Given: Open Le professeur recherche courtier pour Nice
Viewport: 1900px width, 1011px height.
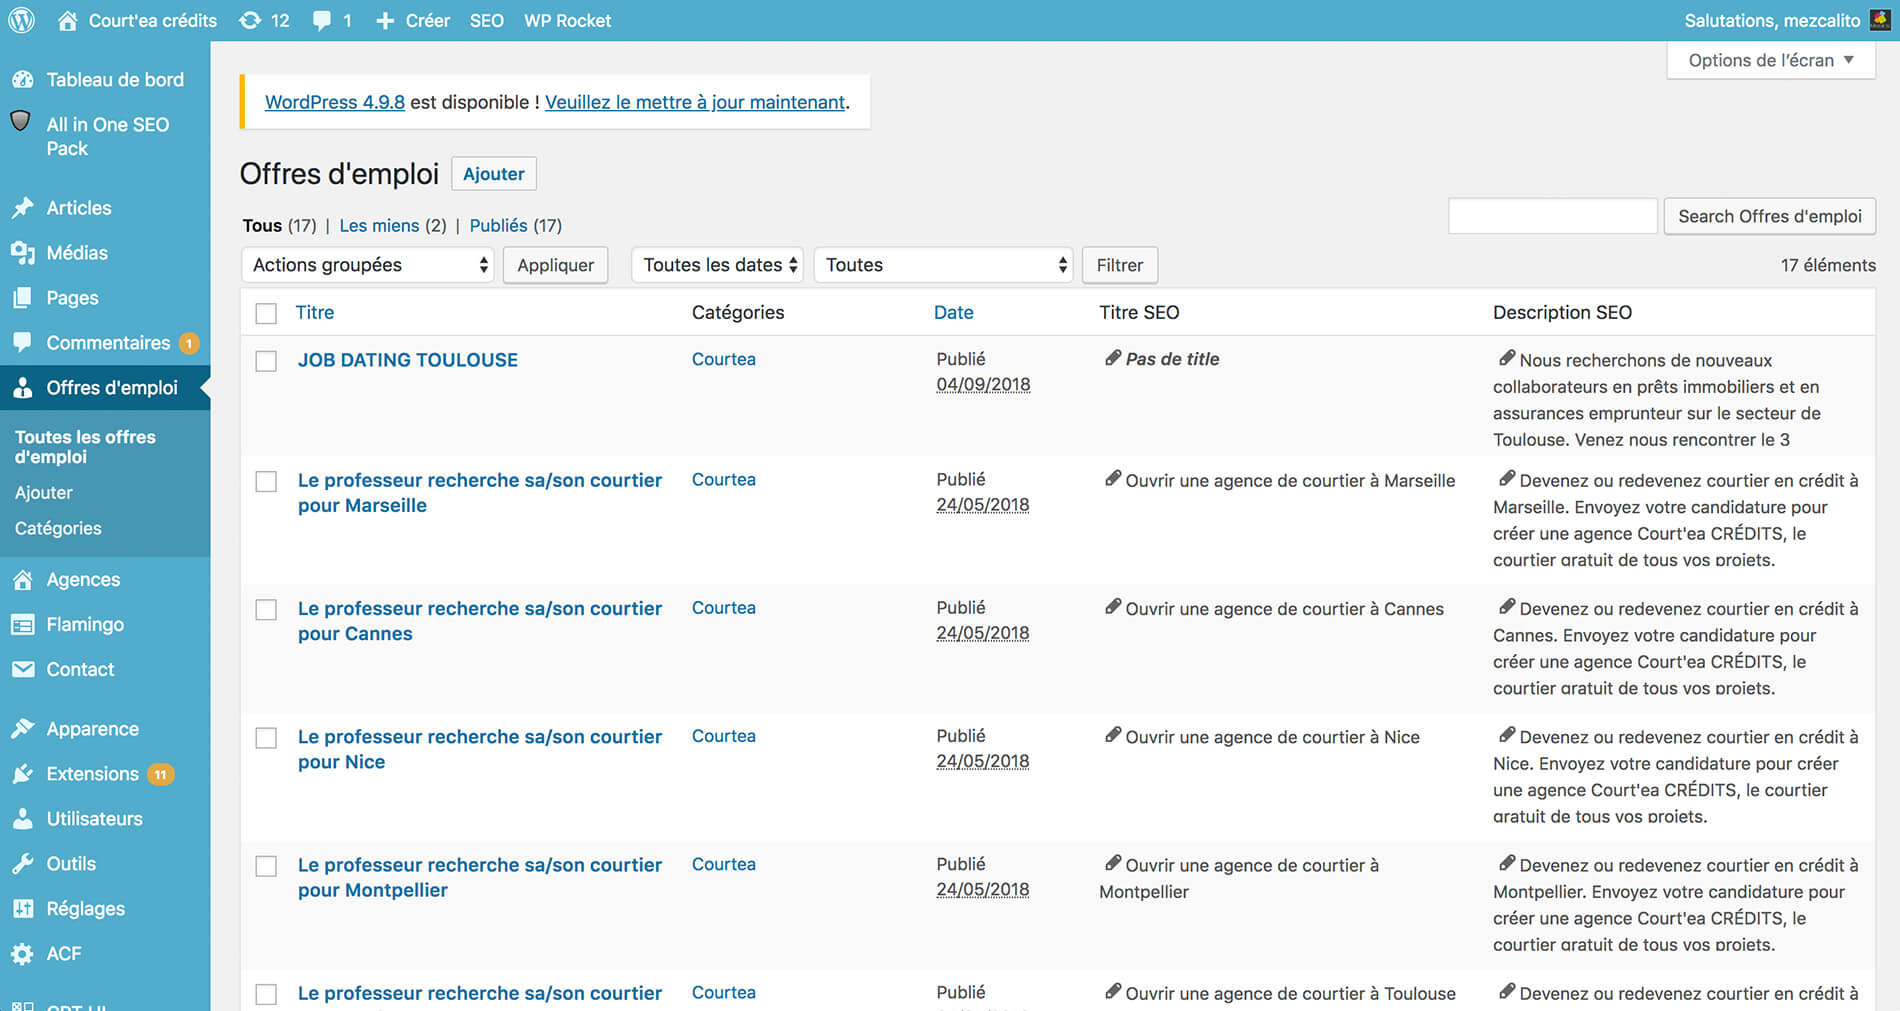Looking at the screenshot, I should [x=480, y=749].
